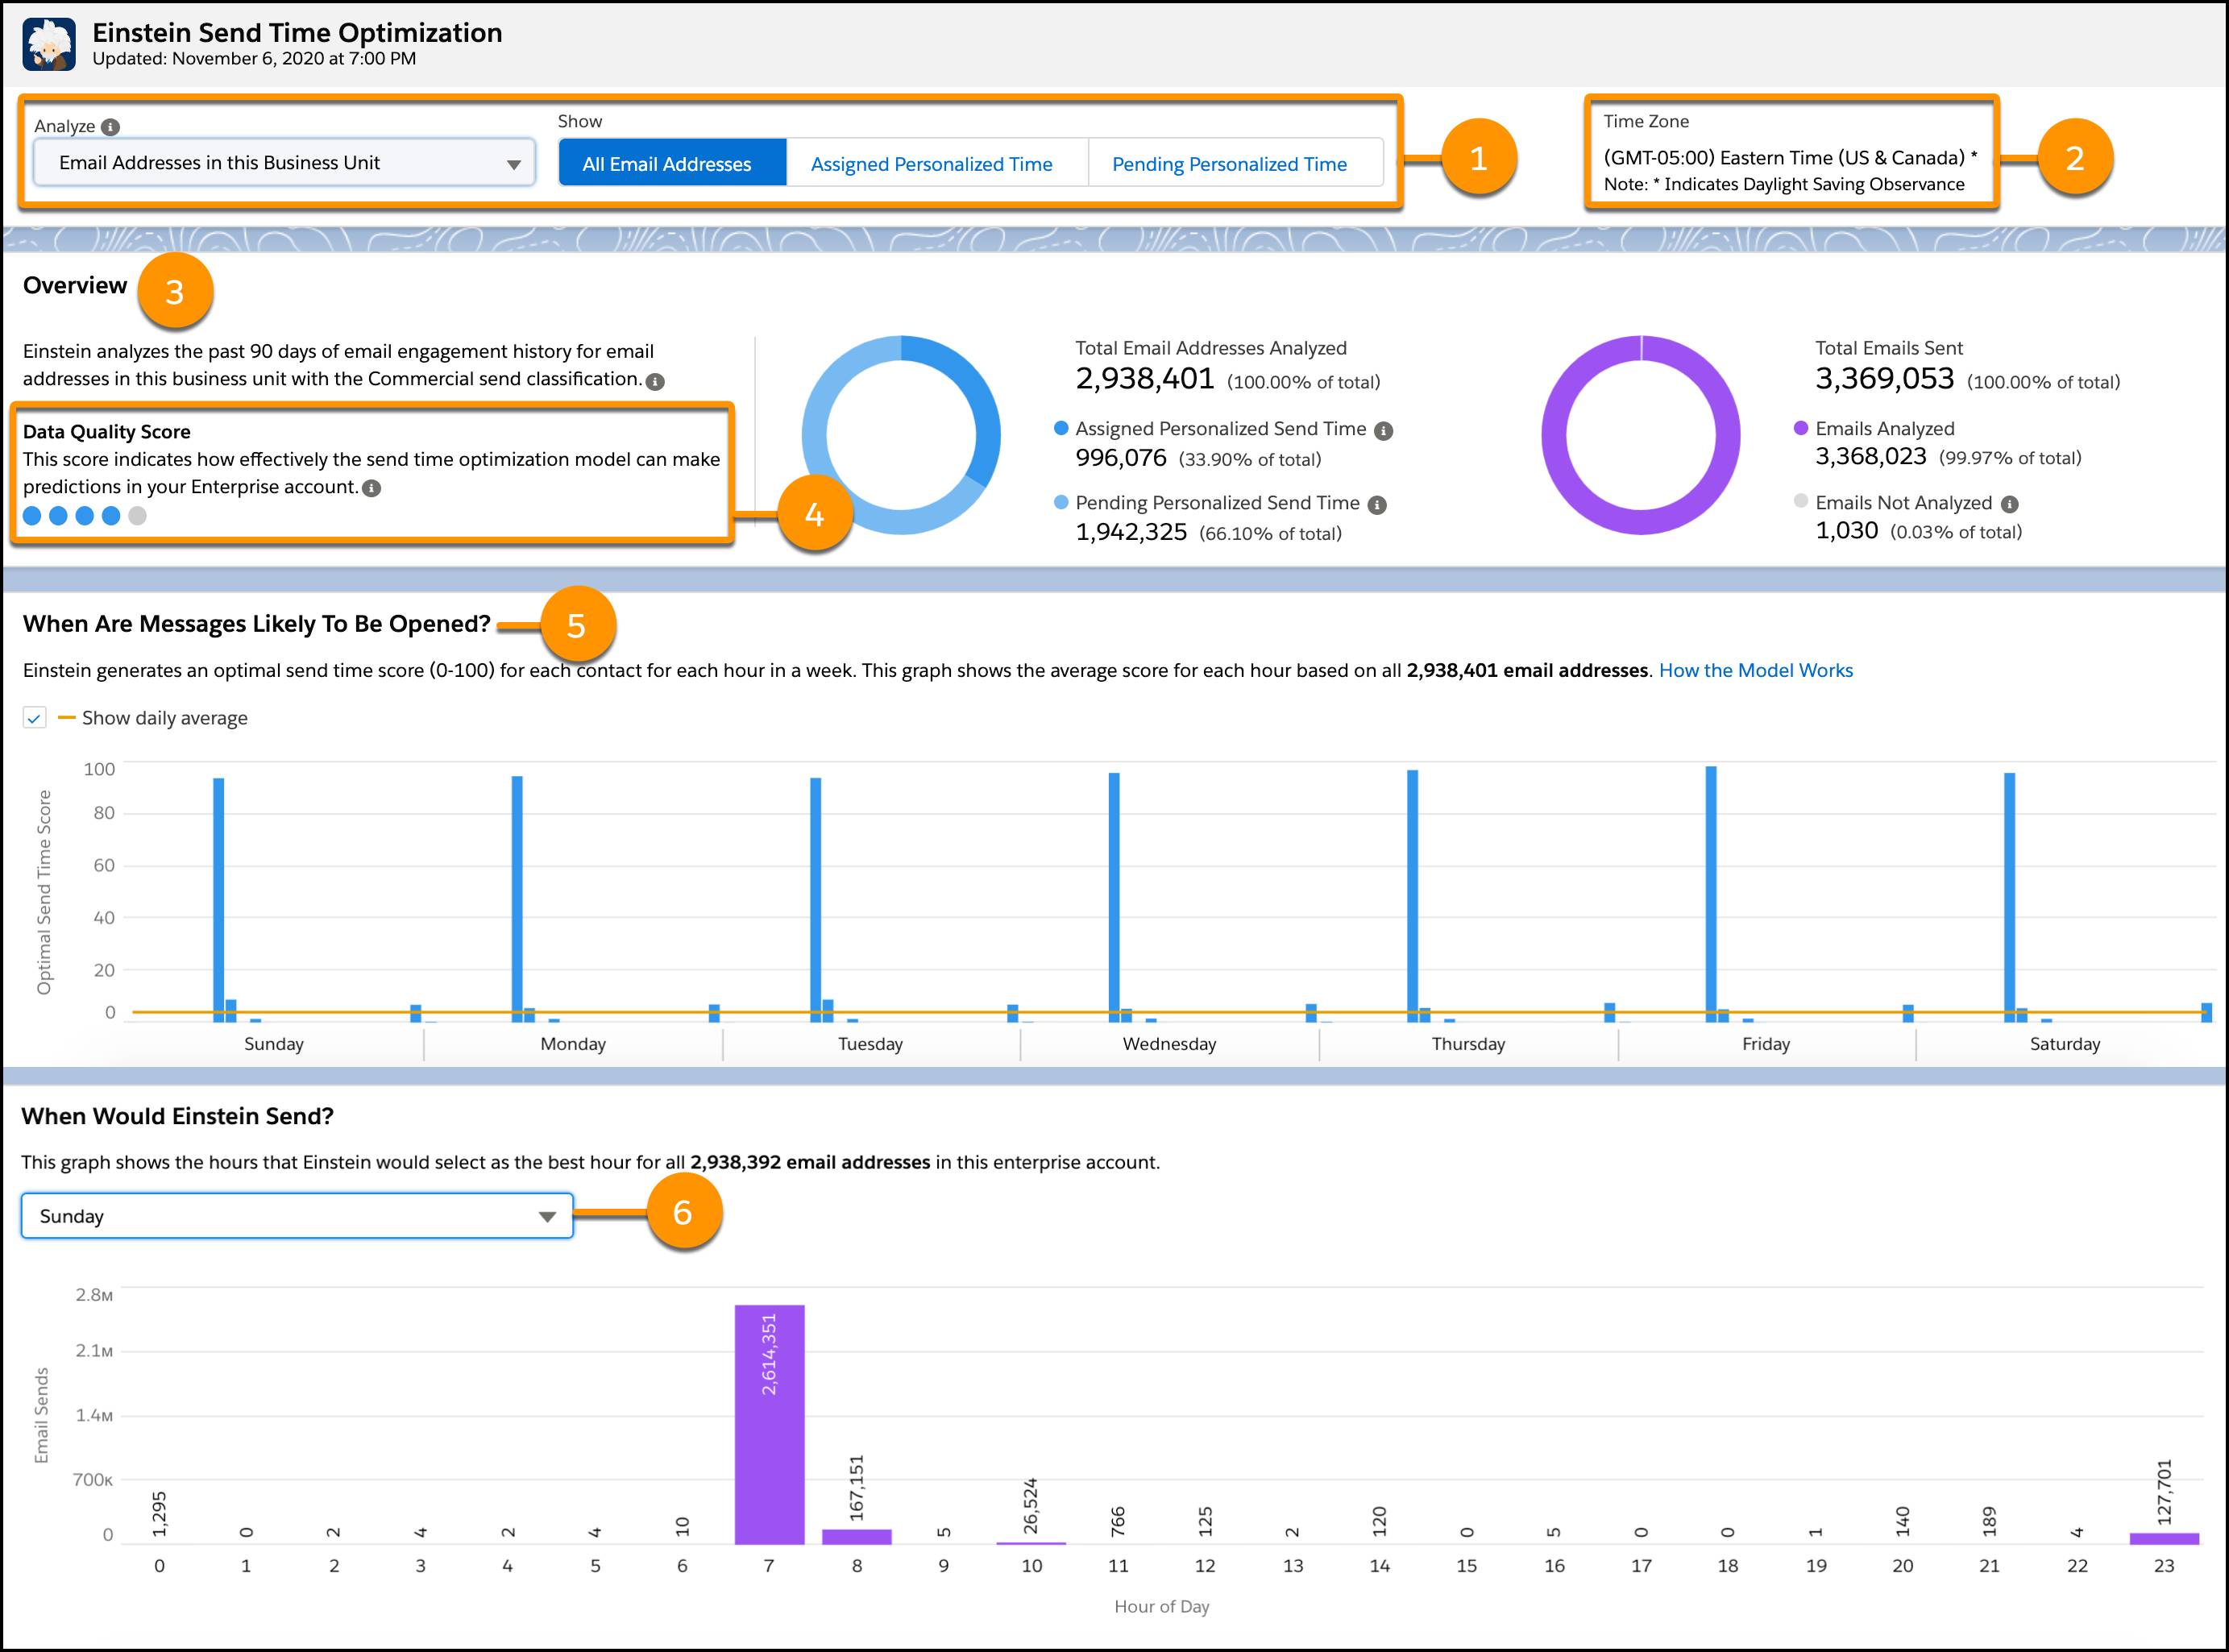
Task: Click the When Would Einstein Send? heading
Action: click(177, 1117)
